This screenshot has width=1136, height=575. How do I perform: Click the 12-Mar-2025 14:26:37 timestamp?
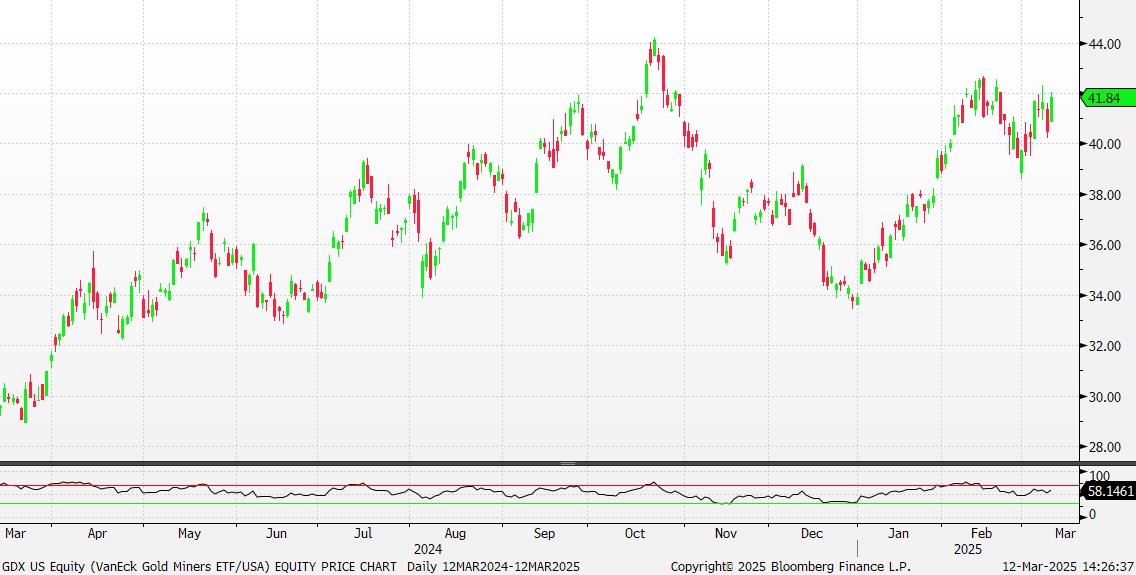[1069, 566]
